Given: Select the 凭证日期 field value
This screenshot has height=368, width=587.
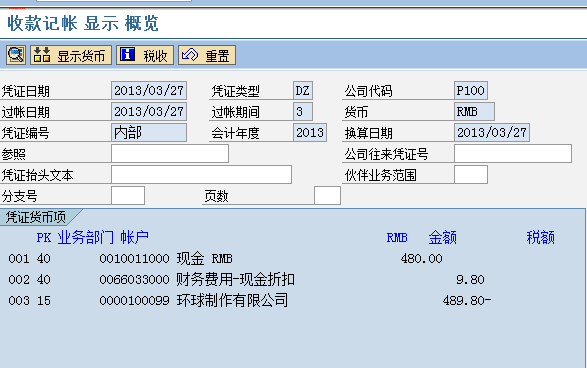Looking at the screenshot, I should (x=149, y=91).
